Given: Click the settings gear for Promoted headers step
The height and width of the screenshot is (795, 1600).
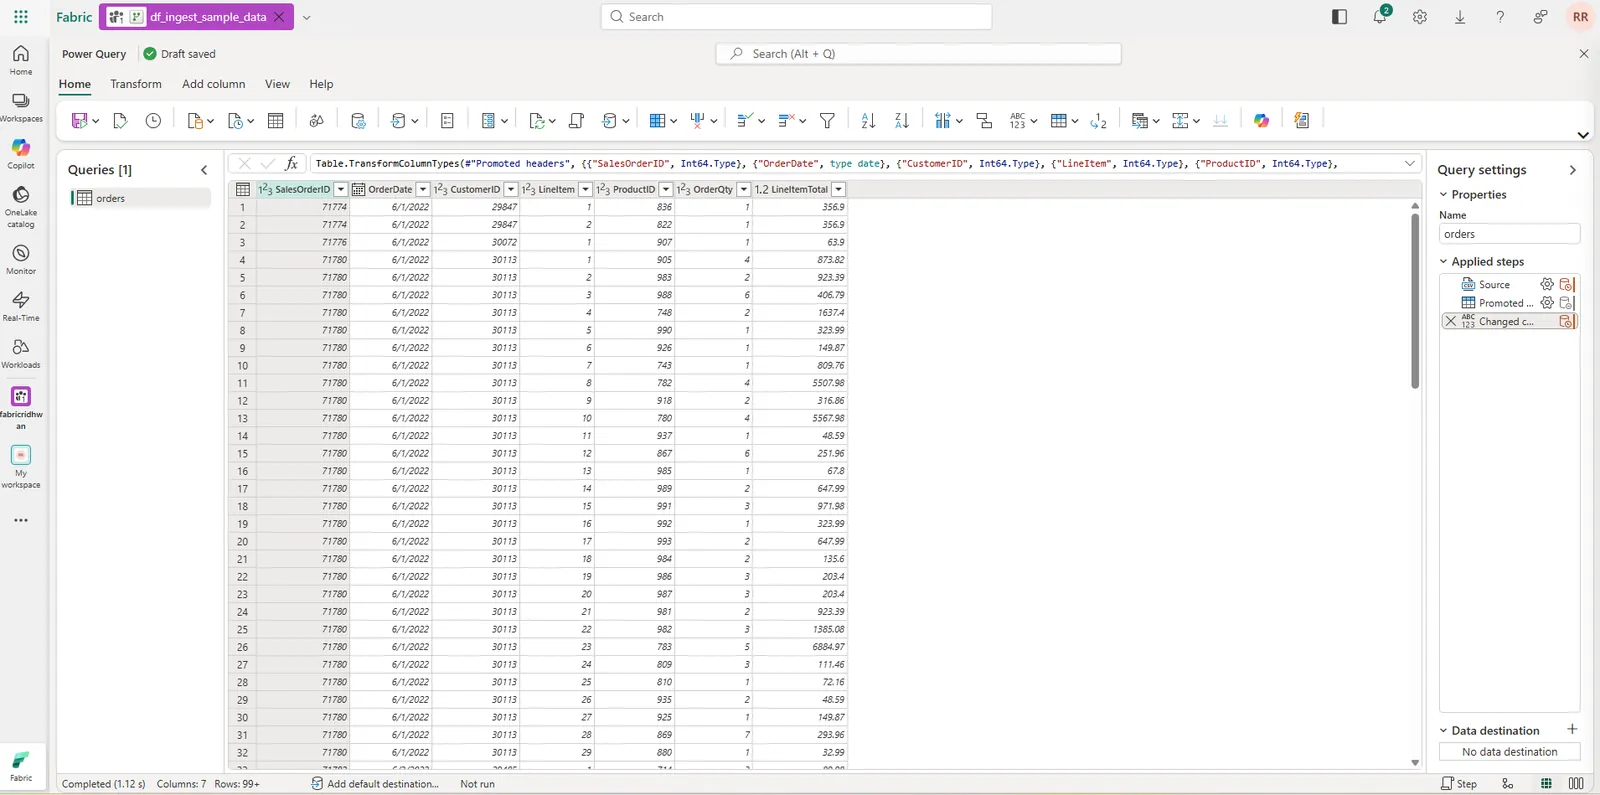Looking at the screenshot, I should 1547,302.
